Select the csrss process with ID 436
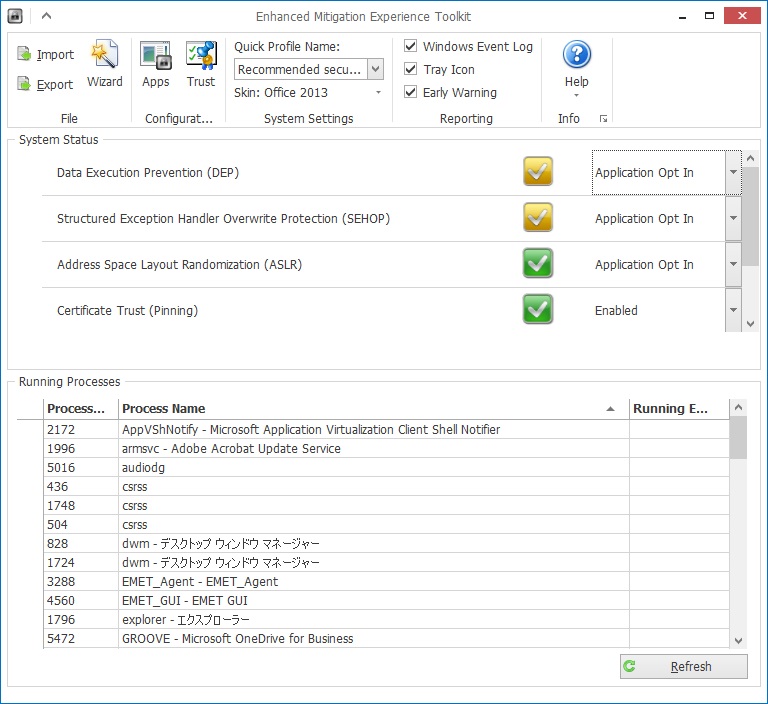Viewport: 768px width, 704px height. [386, 487]
